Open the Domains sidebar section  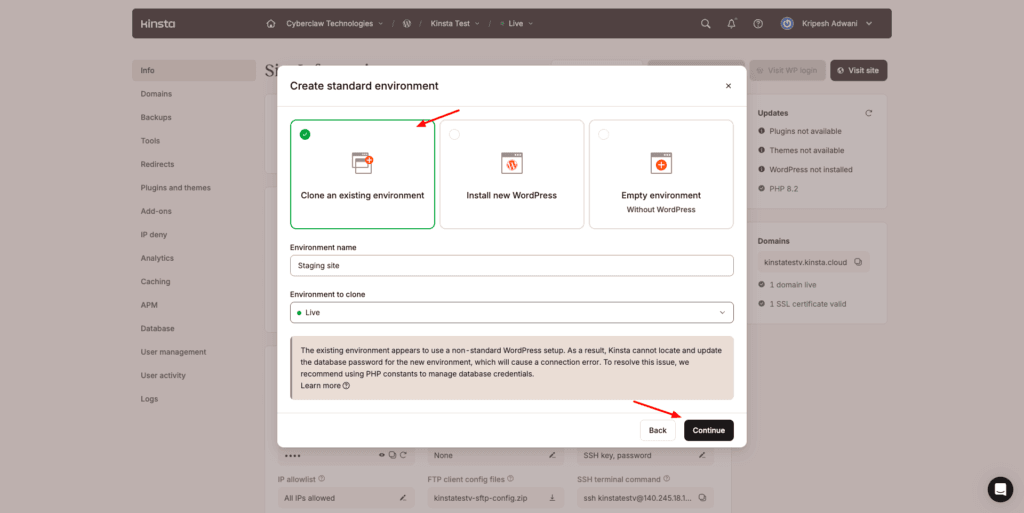(x=156, y=94)
